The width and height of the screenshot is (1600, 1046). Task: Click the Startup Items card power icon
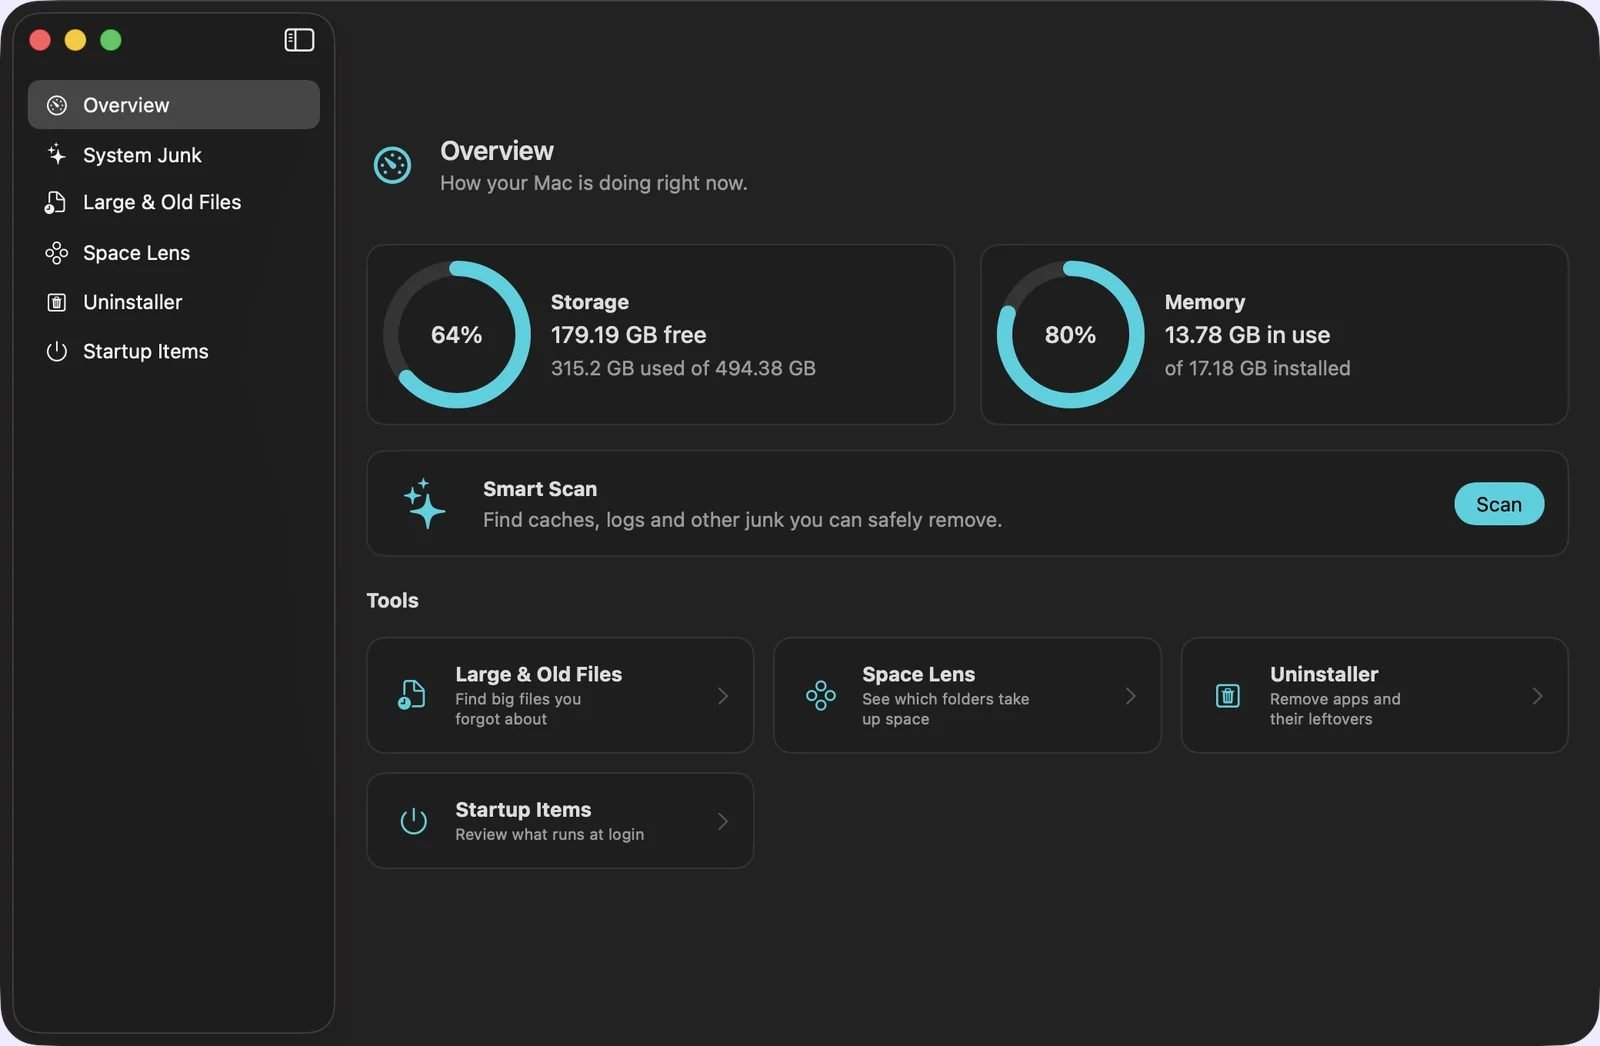414,821
